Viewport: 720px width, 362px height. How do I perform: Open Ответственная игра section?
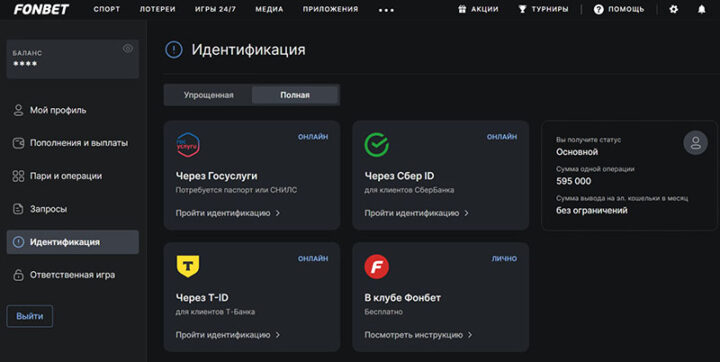(x=73, y=275)
